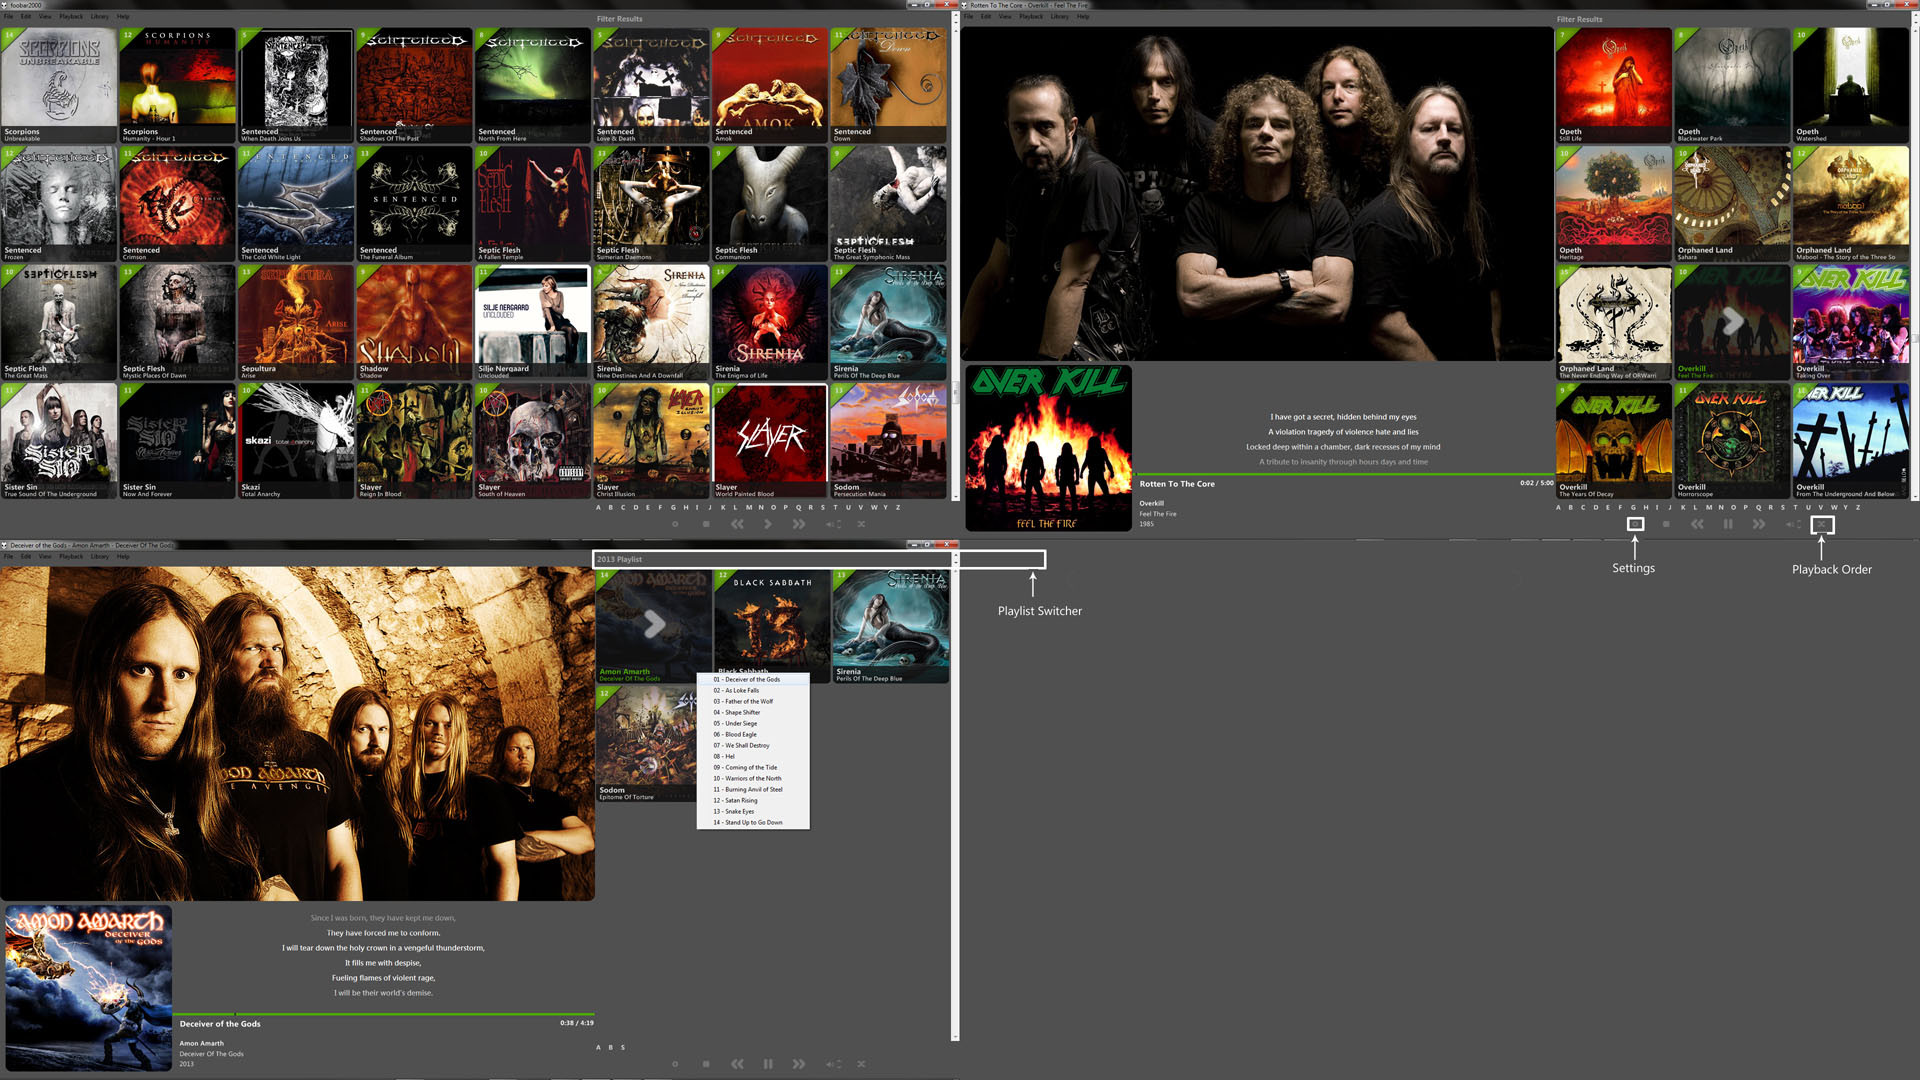Open Playback menu in top-left foobar2000 window
The height and width of the screenshot is (1080, 1920).
click(x=71, y=17)
